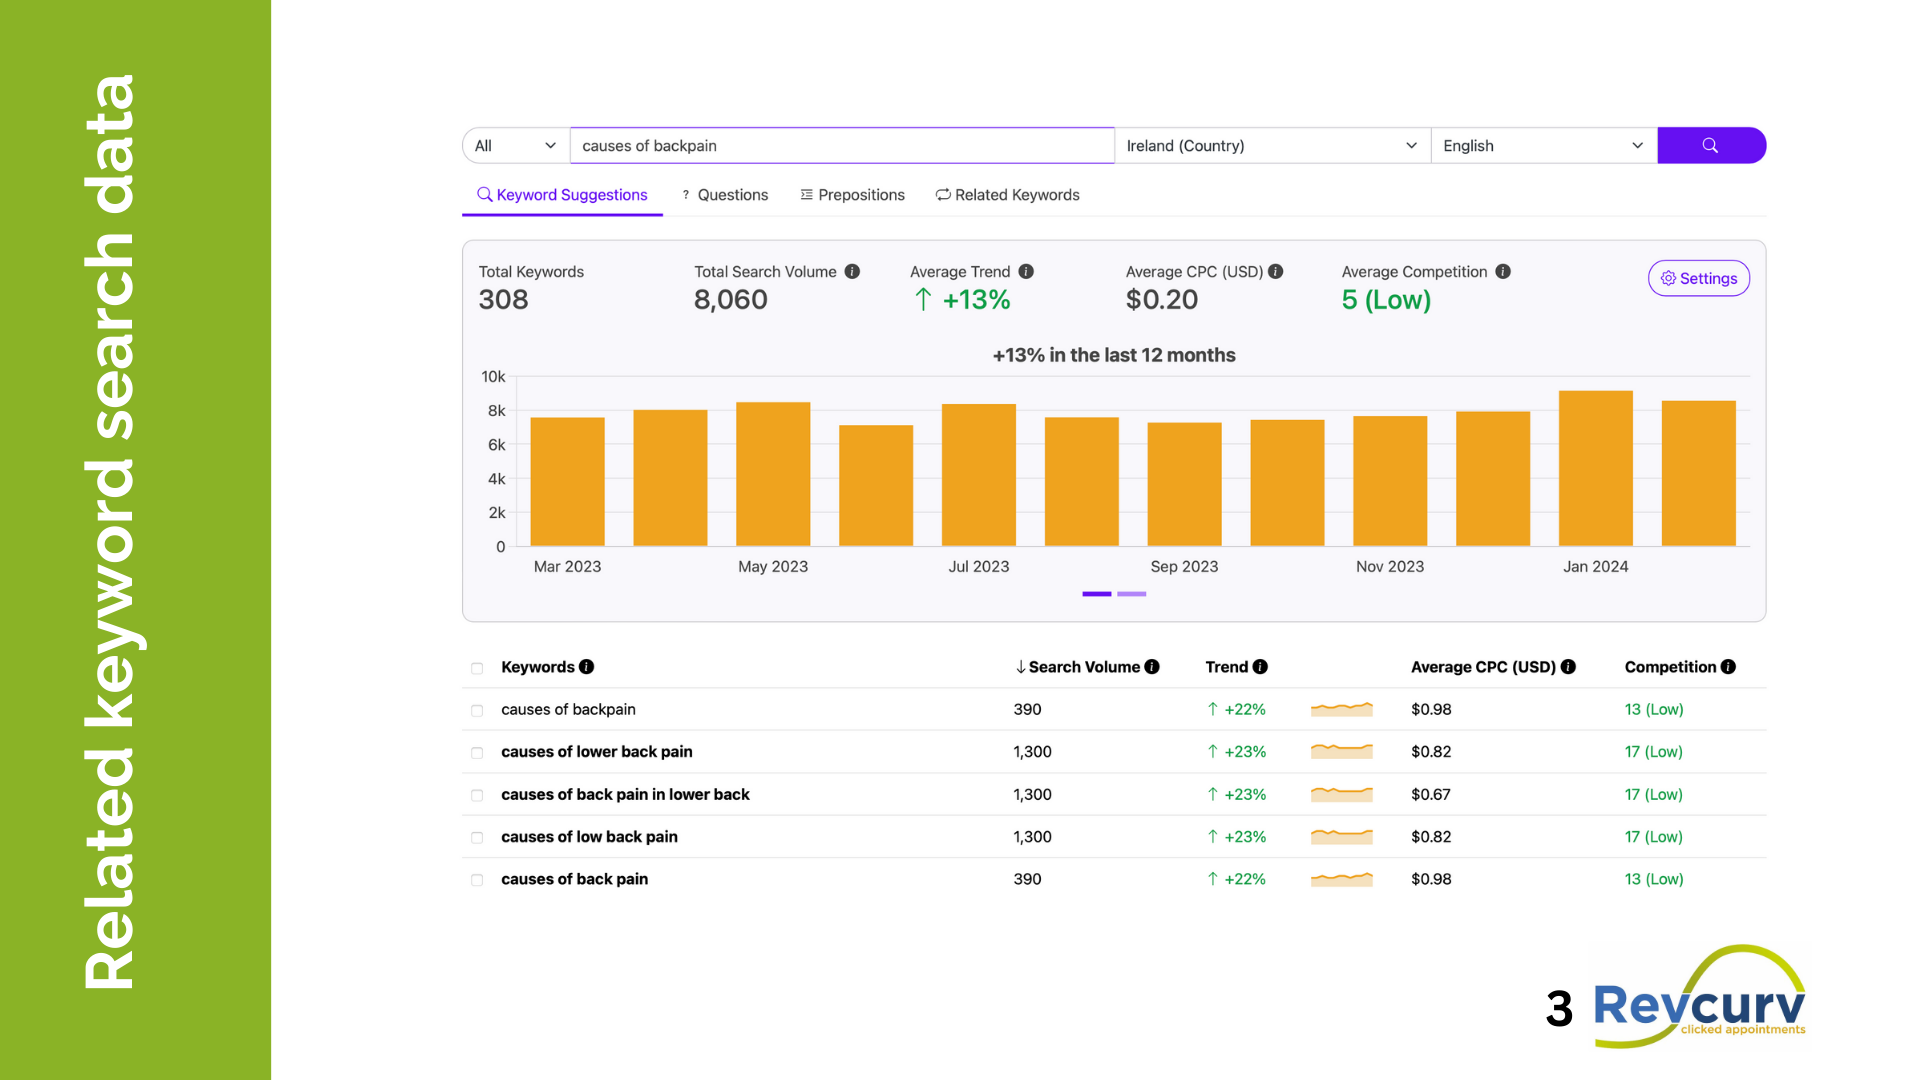Toggle the select-all checkbox in table header

(477, 668)
